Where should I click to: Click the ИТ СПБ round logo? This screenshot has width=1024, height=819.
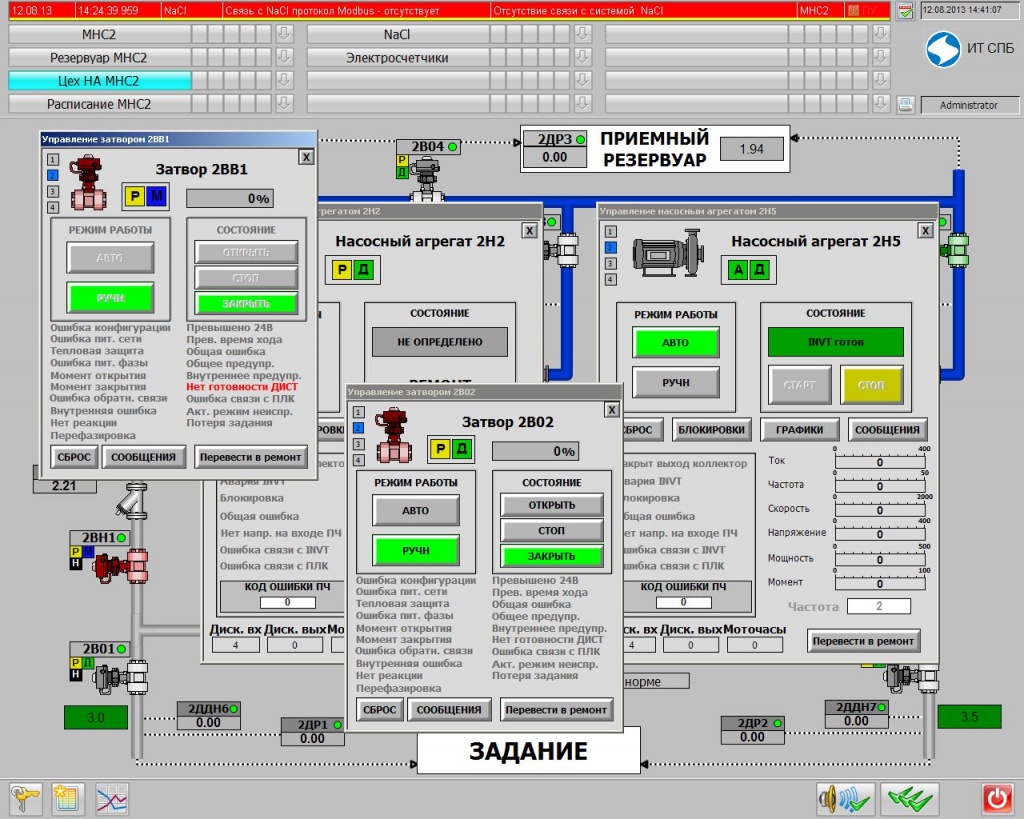(943, 49)
